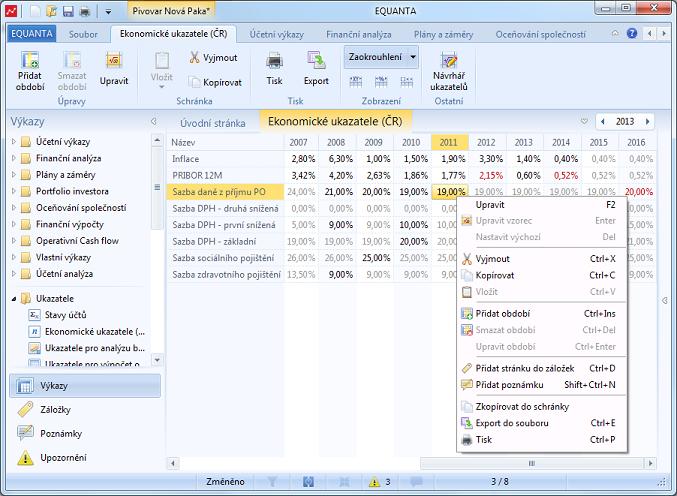Expand the Finanční analýza tree folder

(13, 158)
